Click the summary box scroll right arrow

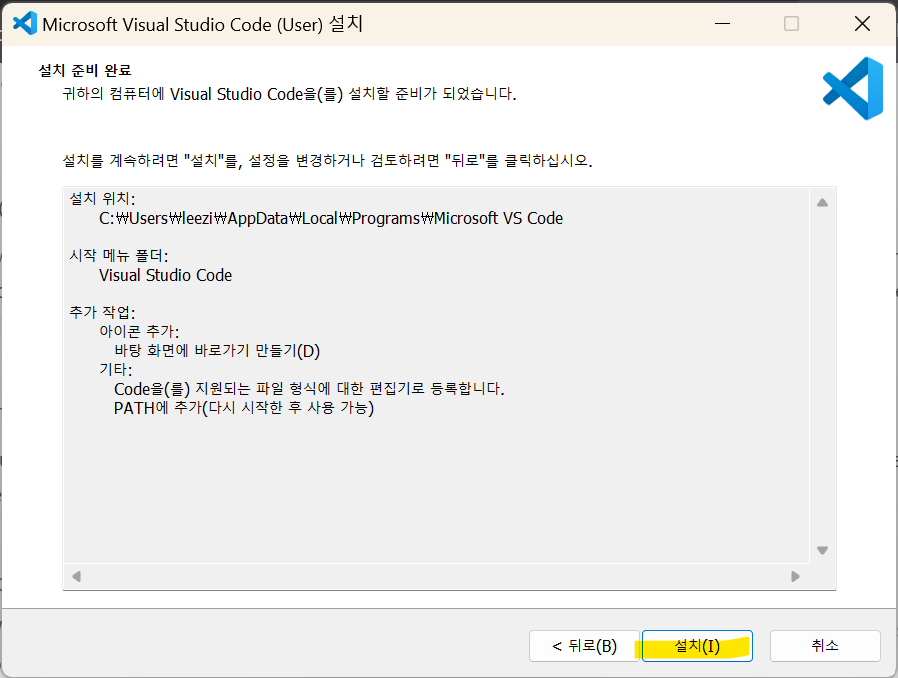[795, 576]
